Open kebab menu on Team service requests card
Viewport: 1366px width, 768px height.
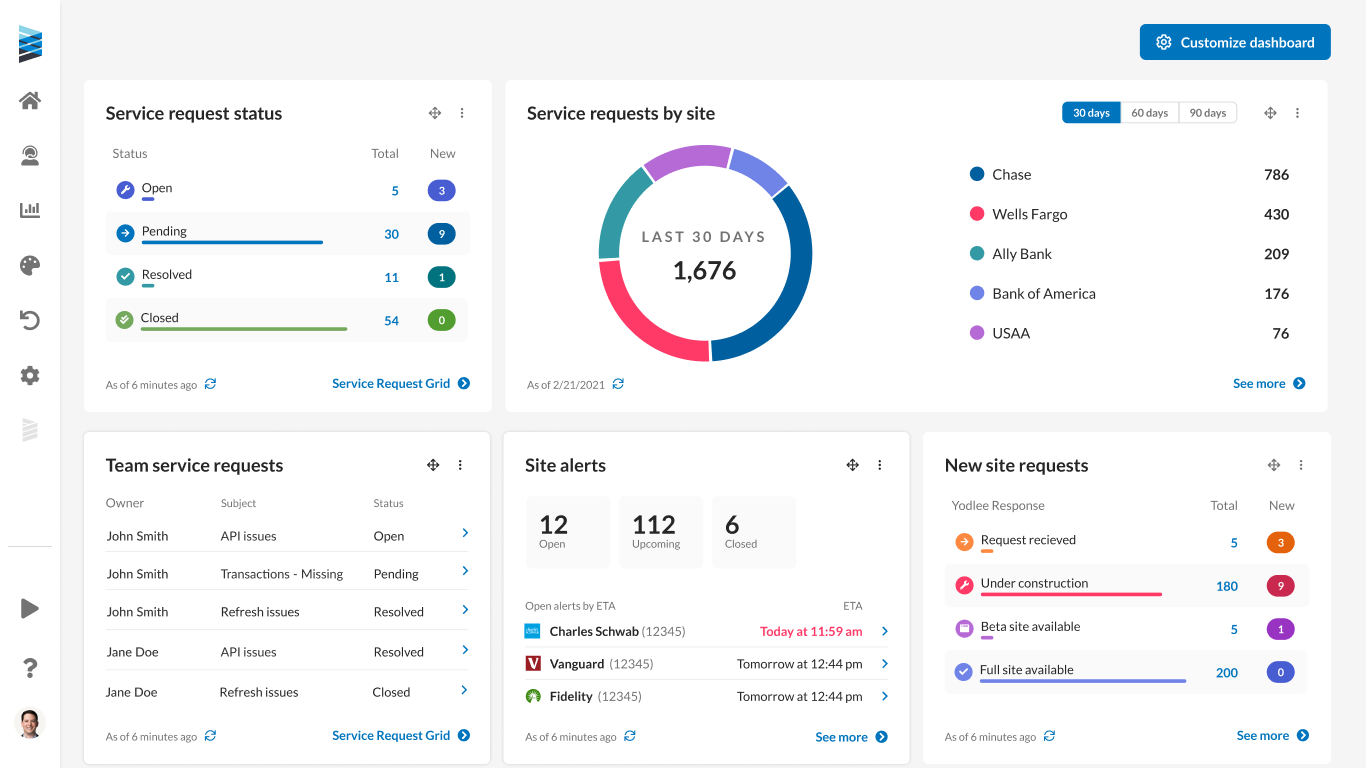click(460, 465)
